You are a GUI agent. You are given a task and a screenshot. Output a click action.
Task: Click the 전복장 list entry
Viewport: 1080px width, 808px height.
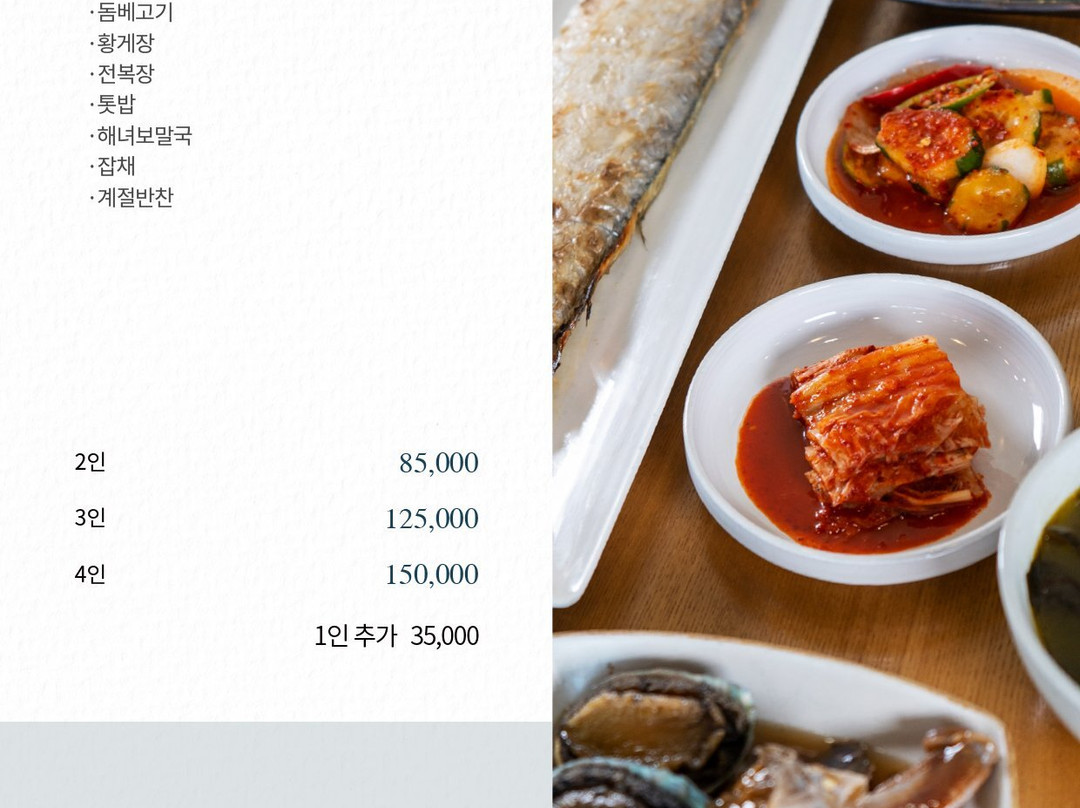(x=125, y=73)
